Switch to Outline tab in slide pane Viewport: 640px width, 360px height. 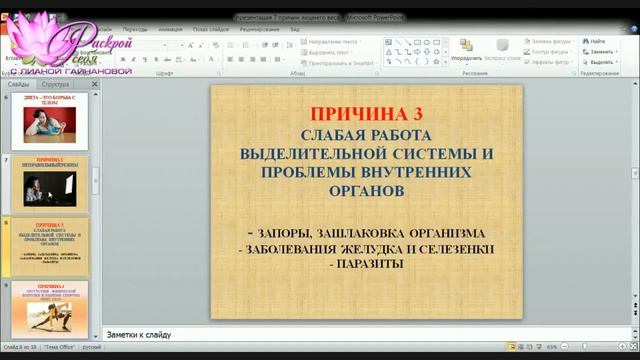point(55,84)
